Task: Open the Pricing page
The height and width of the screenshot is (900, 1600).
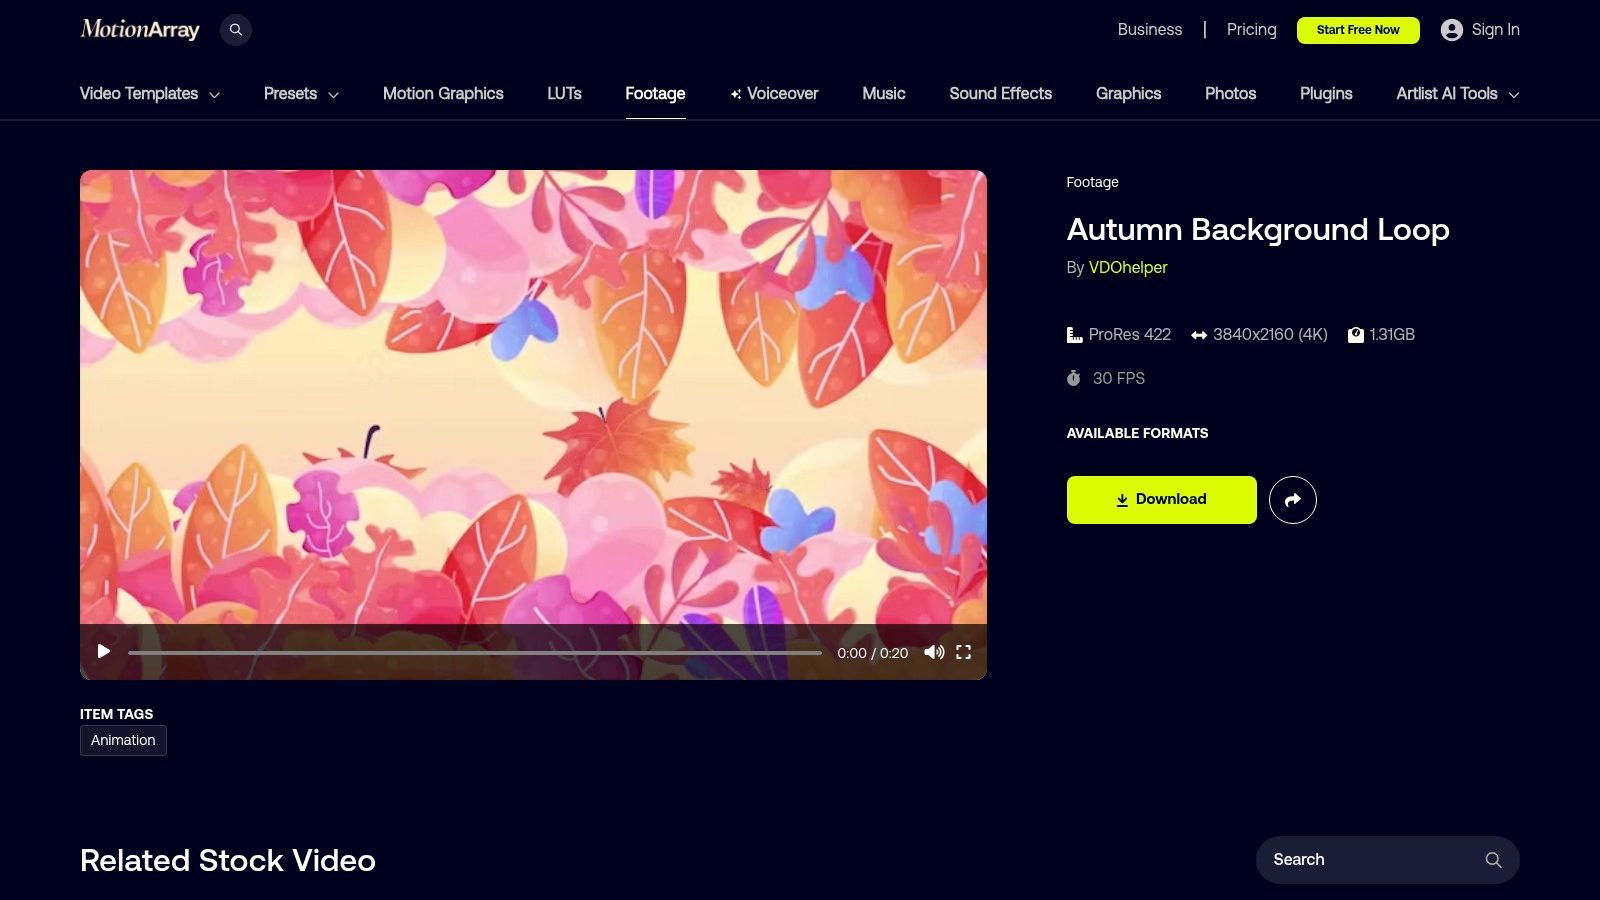Action: coord(1252,30)
